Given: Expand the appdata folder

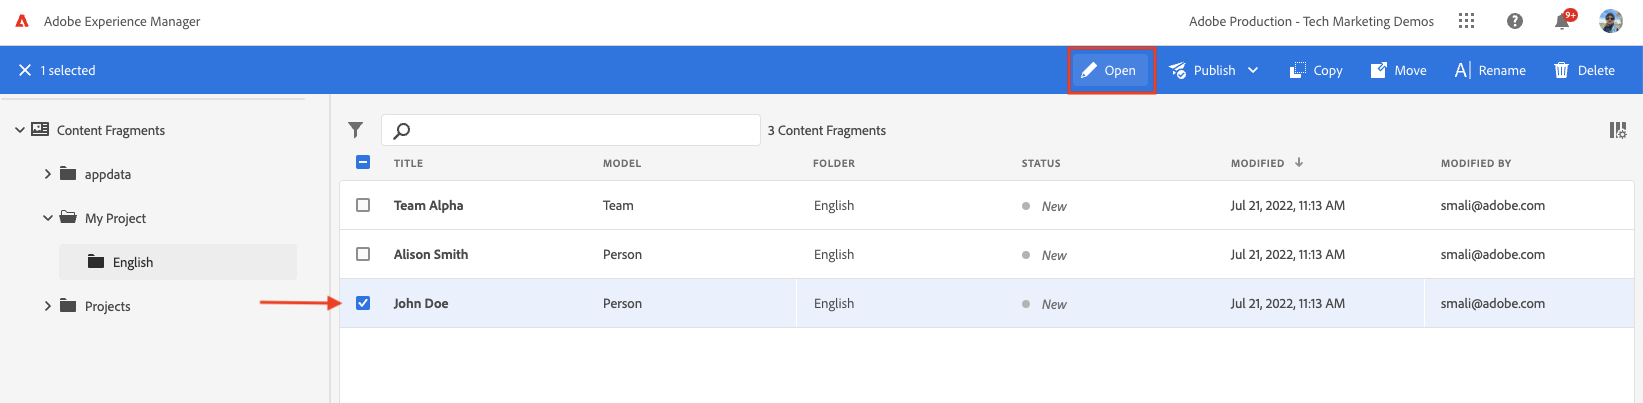Looking at the screenshot, I should point(47,174).
